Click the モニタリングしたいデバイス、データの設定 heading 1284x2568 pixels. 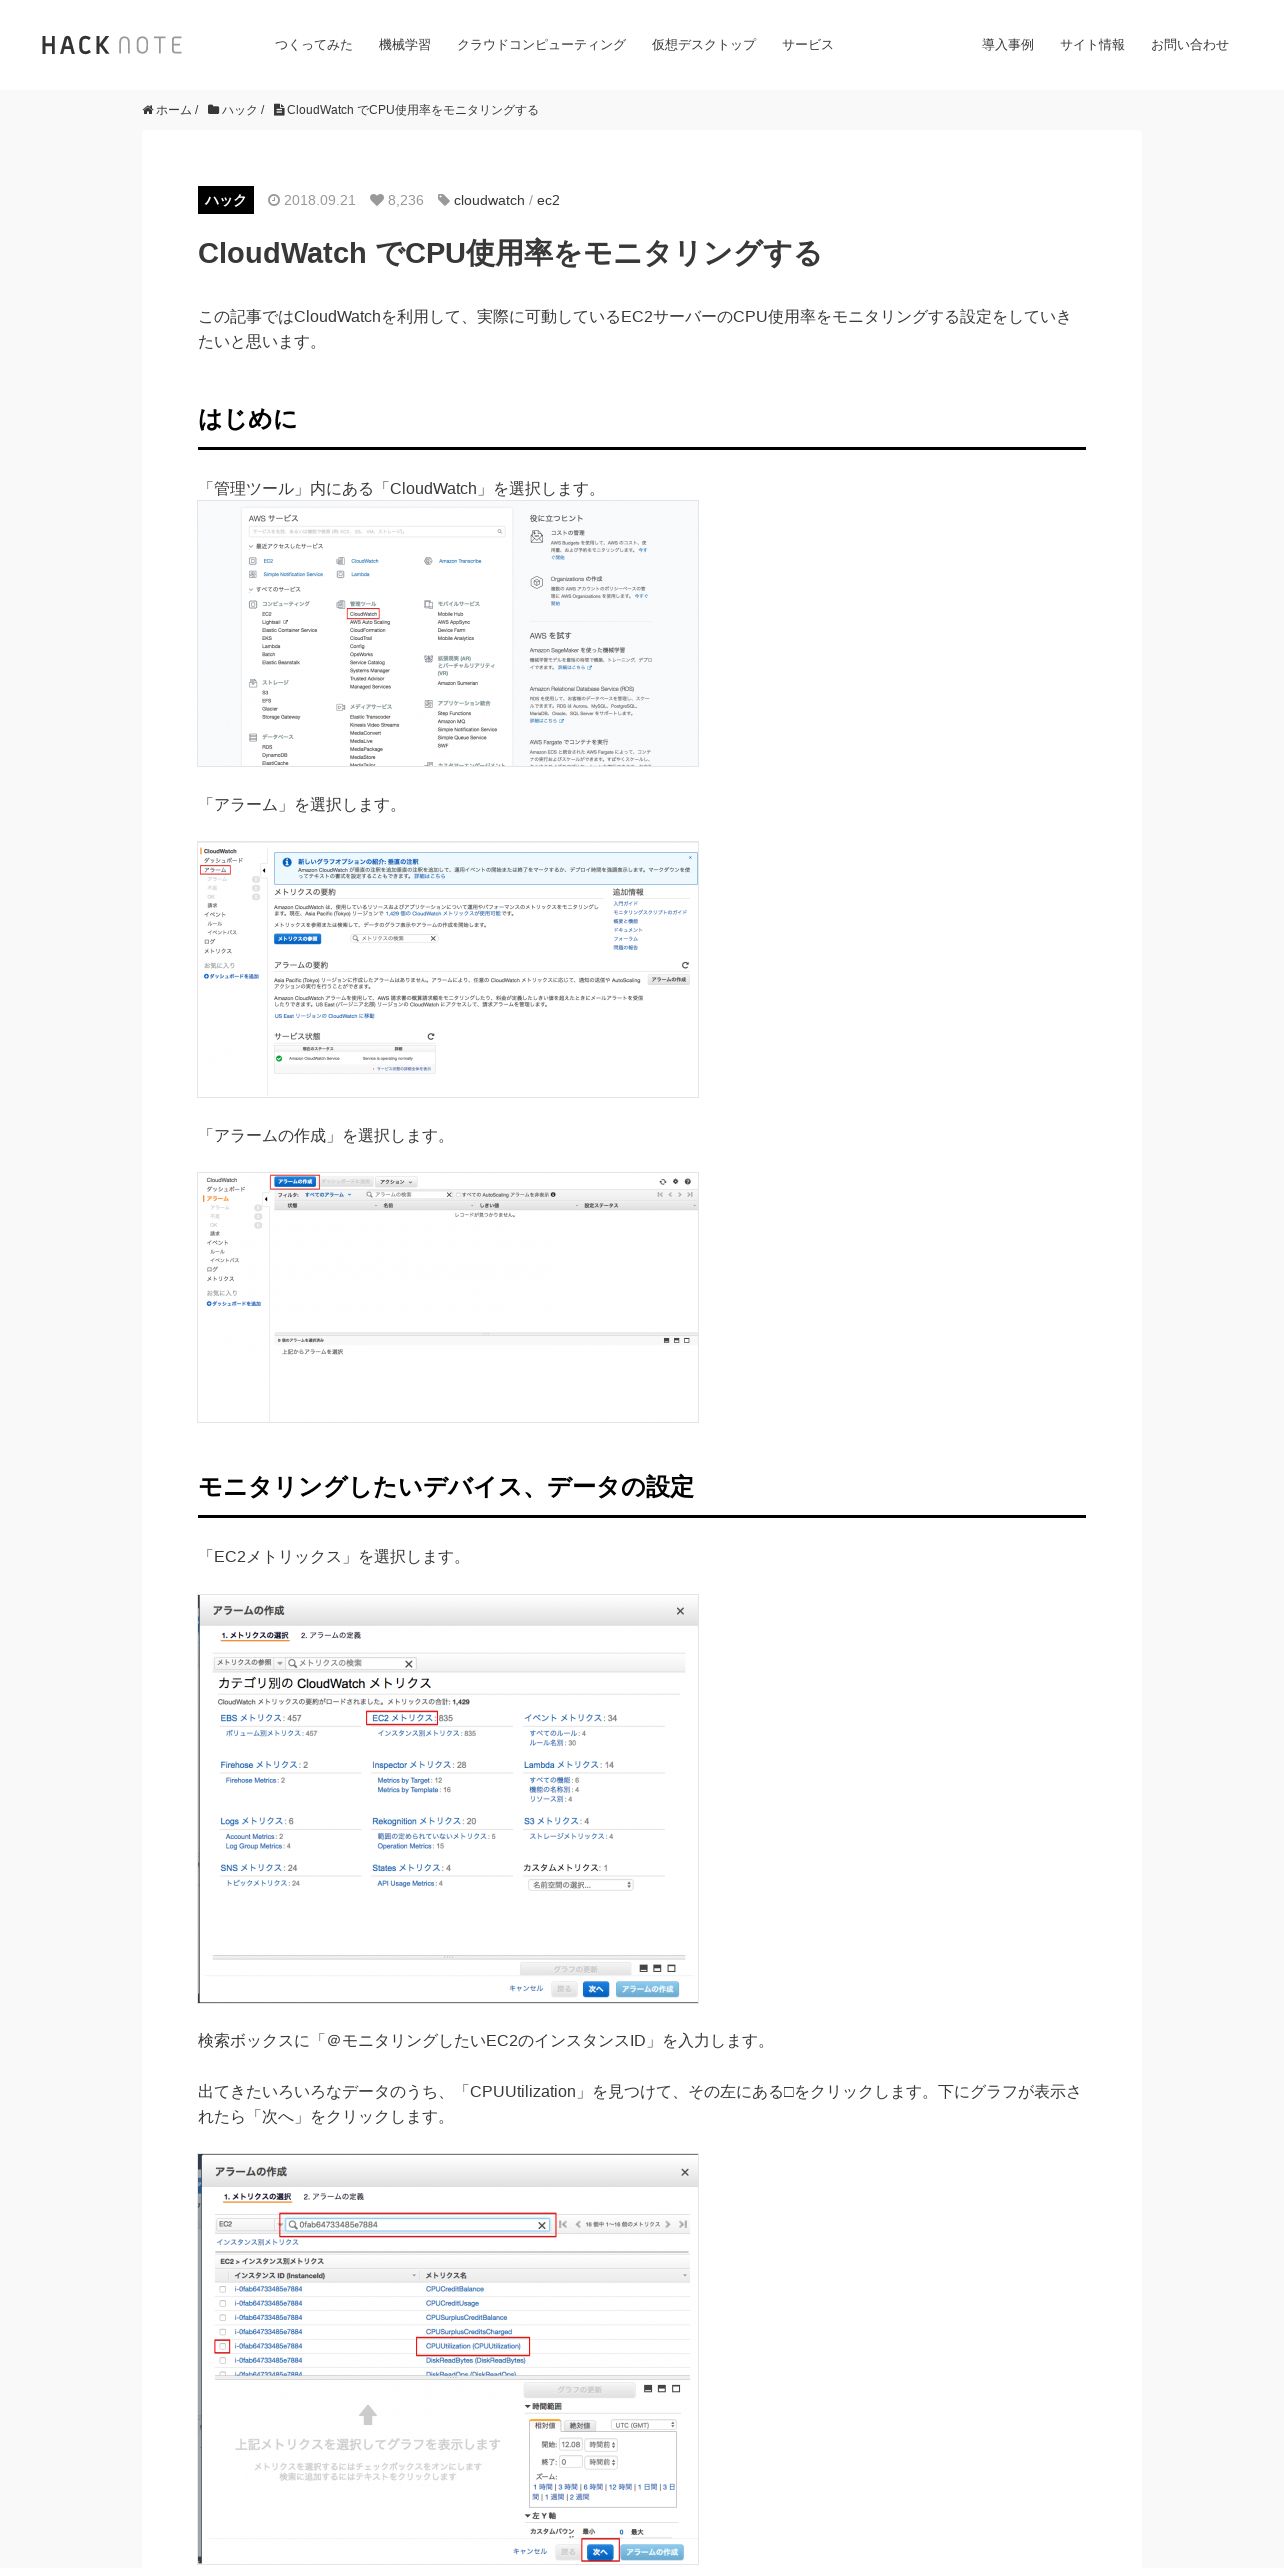pyautogui.click(x=446, y=1487)
